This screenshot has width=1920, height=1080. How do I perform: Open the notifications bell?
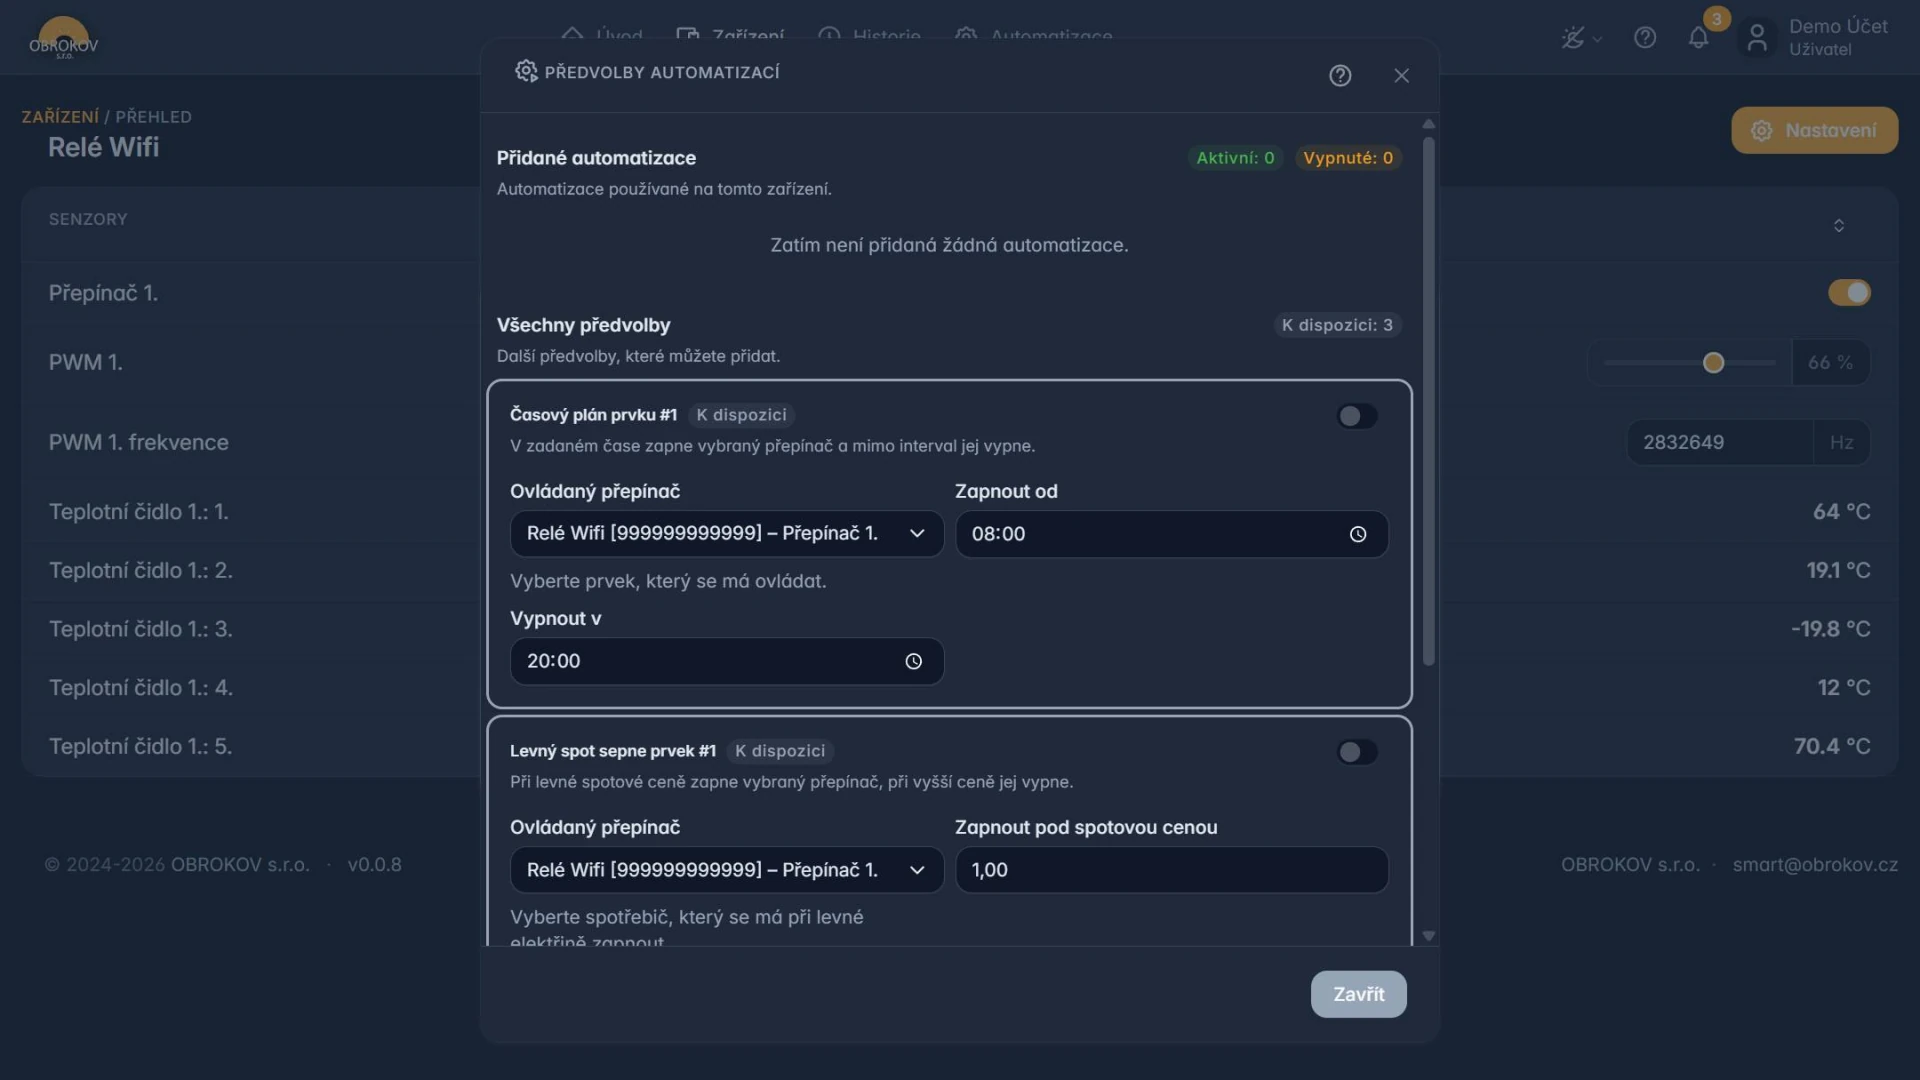(1698, 38)
